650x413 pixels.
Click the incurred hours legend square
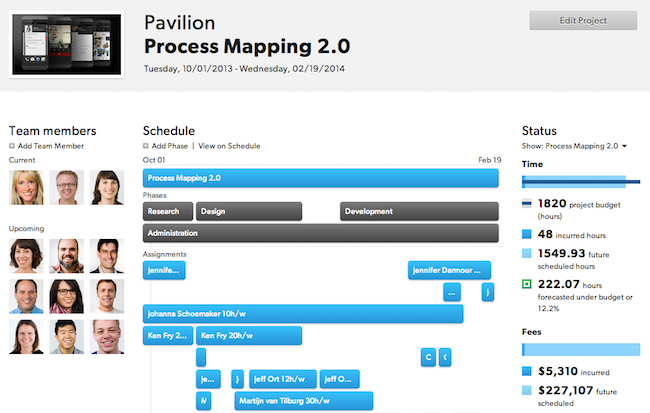(x=527, y=234)
